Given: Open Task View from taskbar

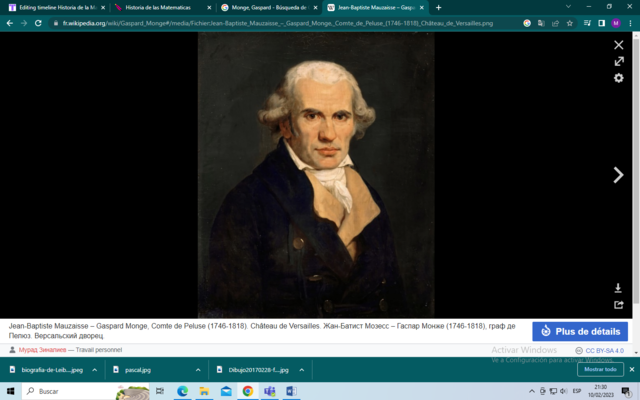Looking at the screenshot, I should click(160, 391).
